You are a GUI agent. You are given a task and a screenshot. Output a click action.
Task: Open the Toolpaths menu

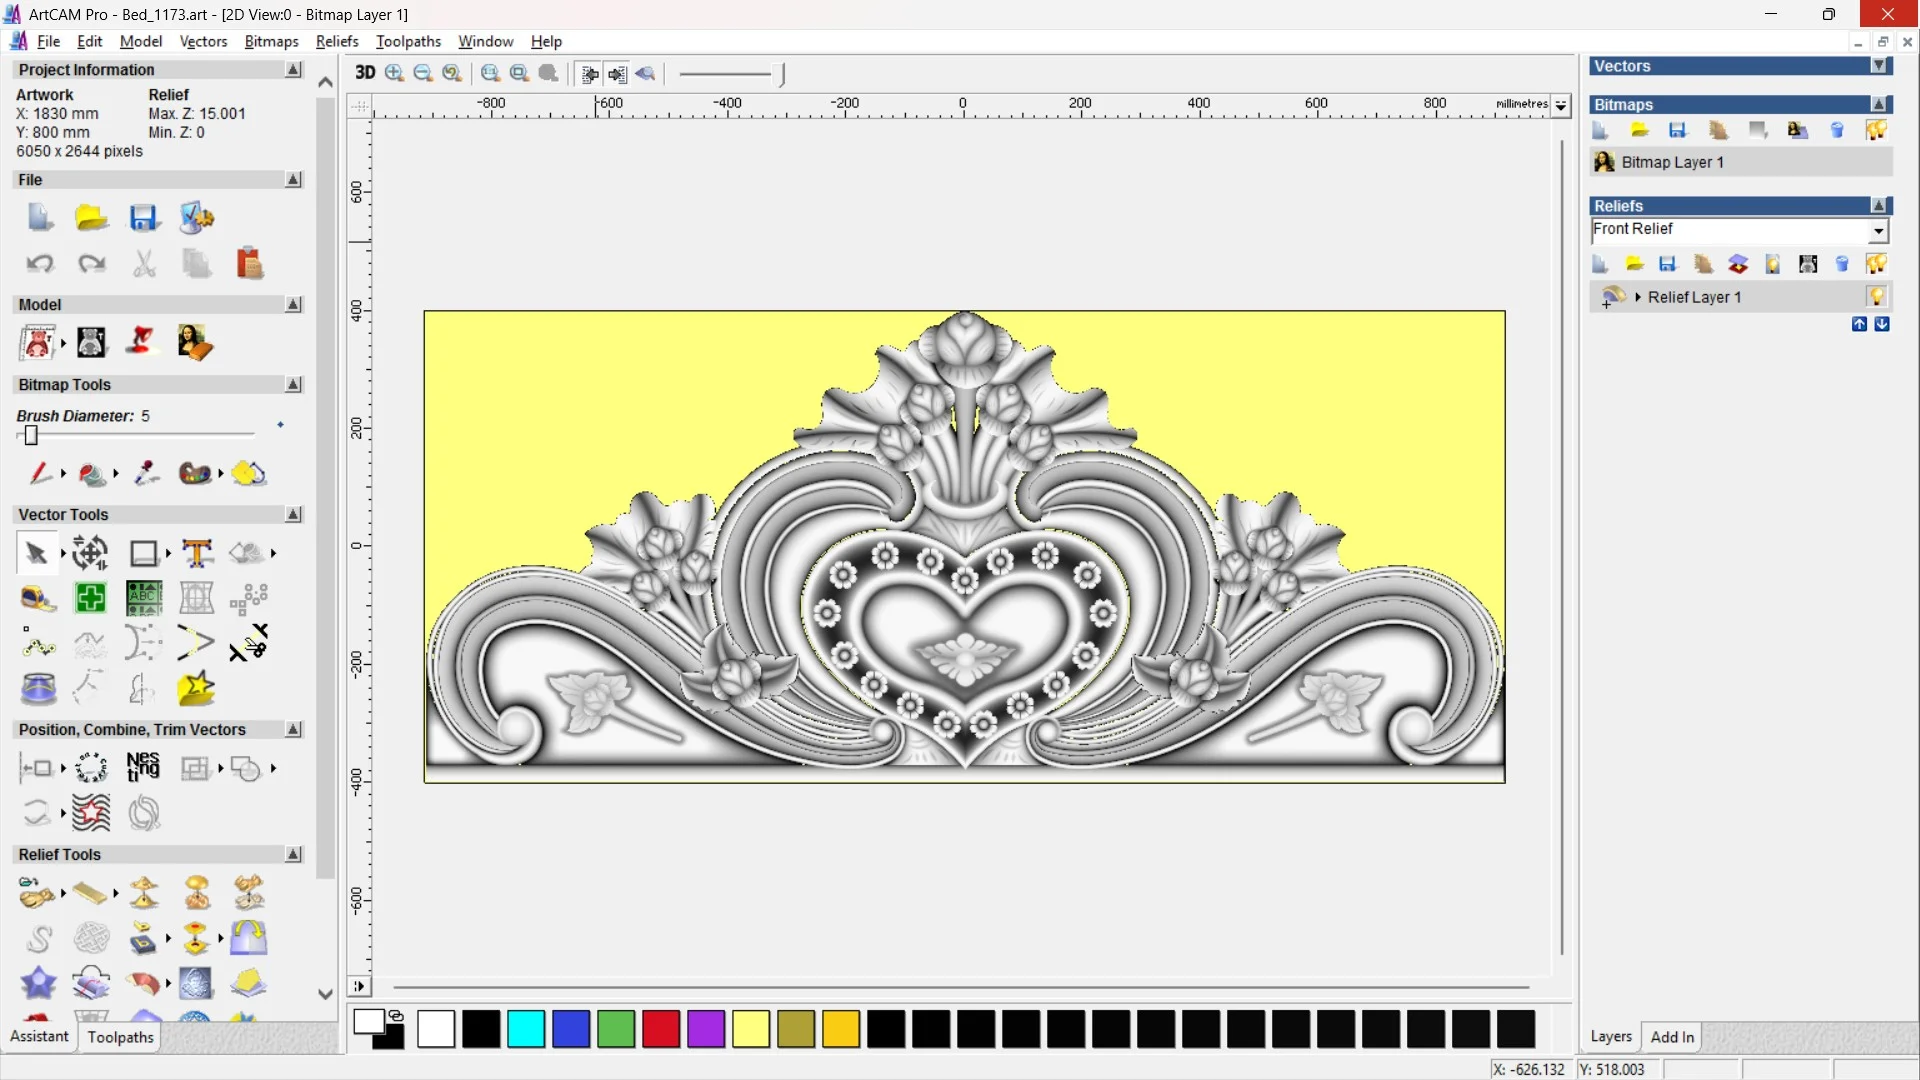pos(408,41)
